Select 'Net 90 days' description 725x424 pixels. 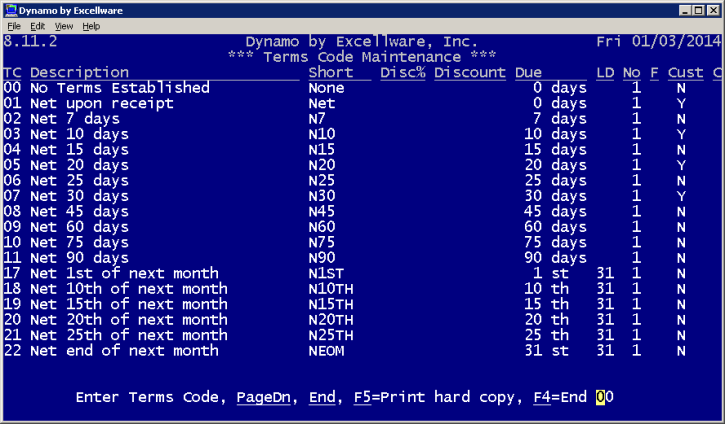point(79,258)
